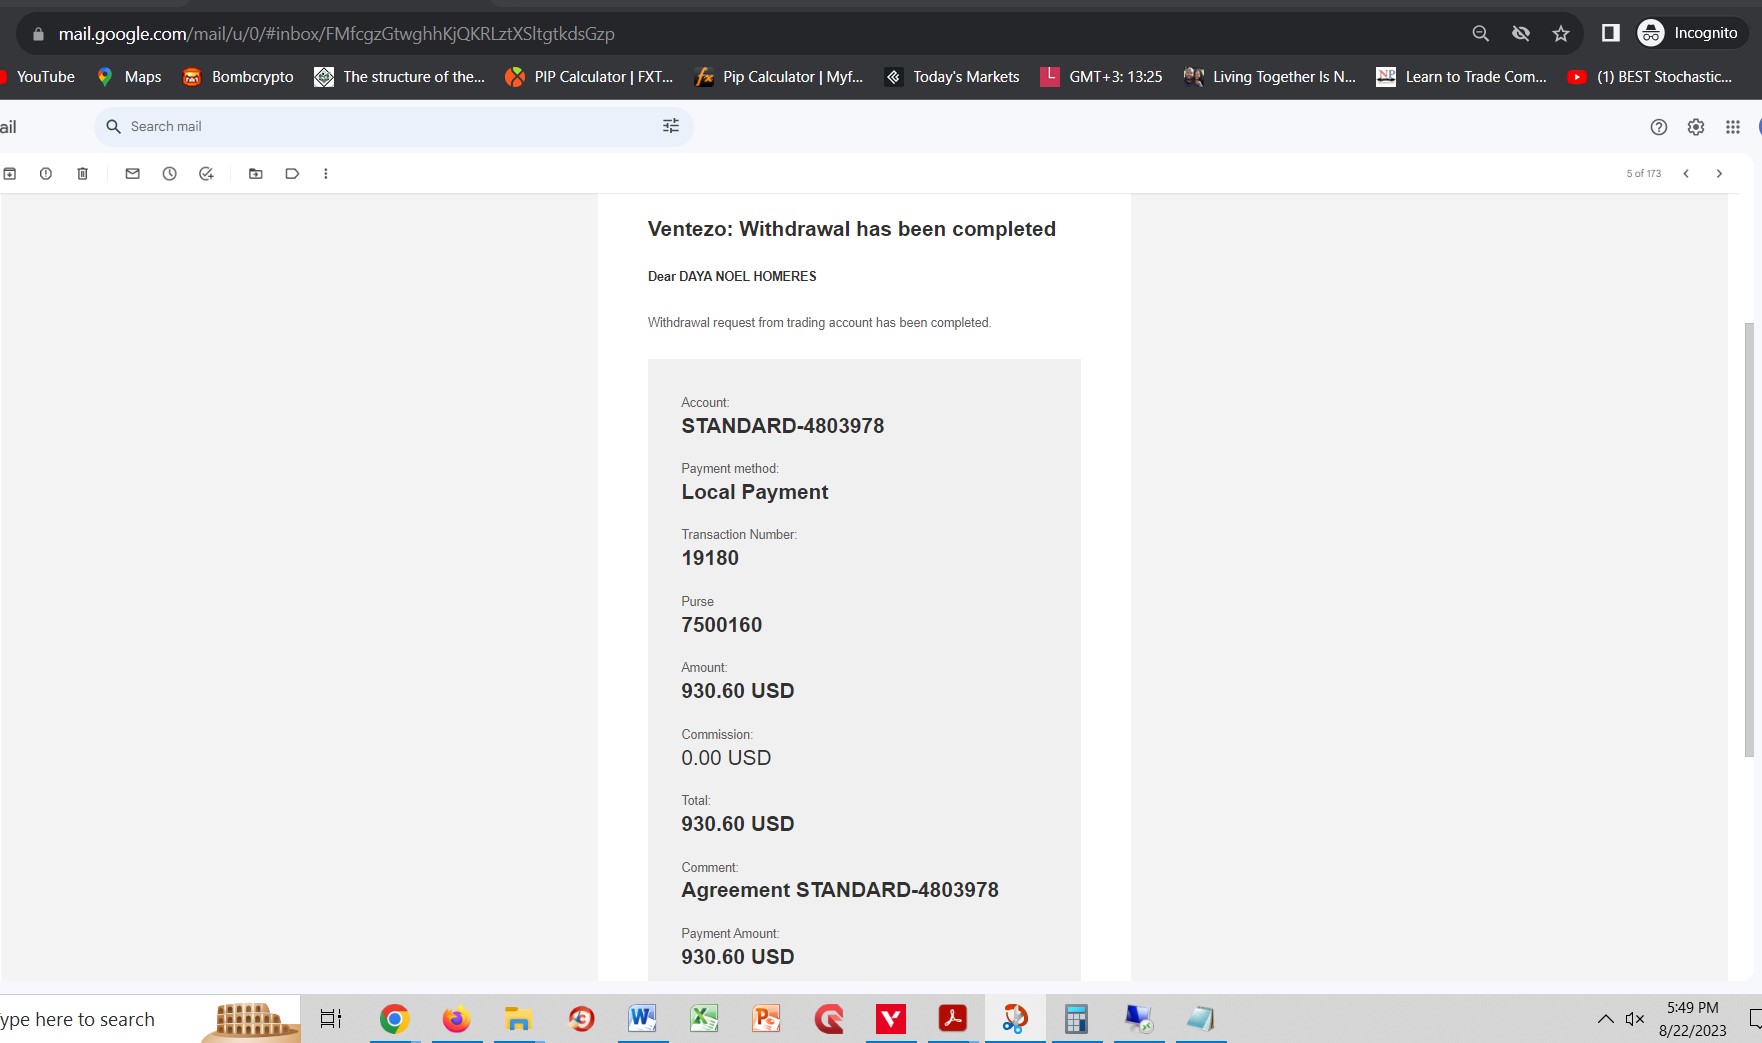This screenshot has width=1762, height=1043.
Task: Click the Local Payment method text
Action: 755,492
